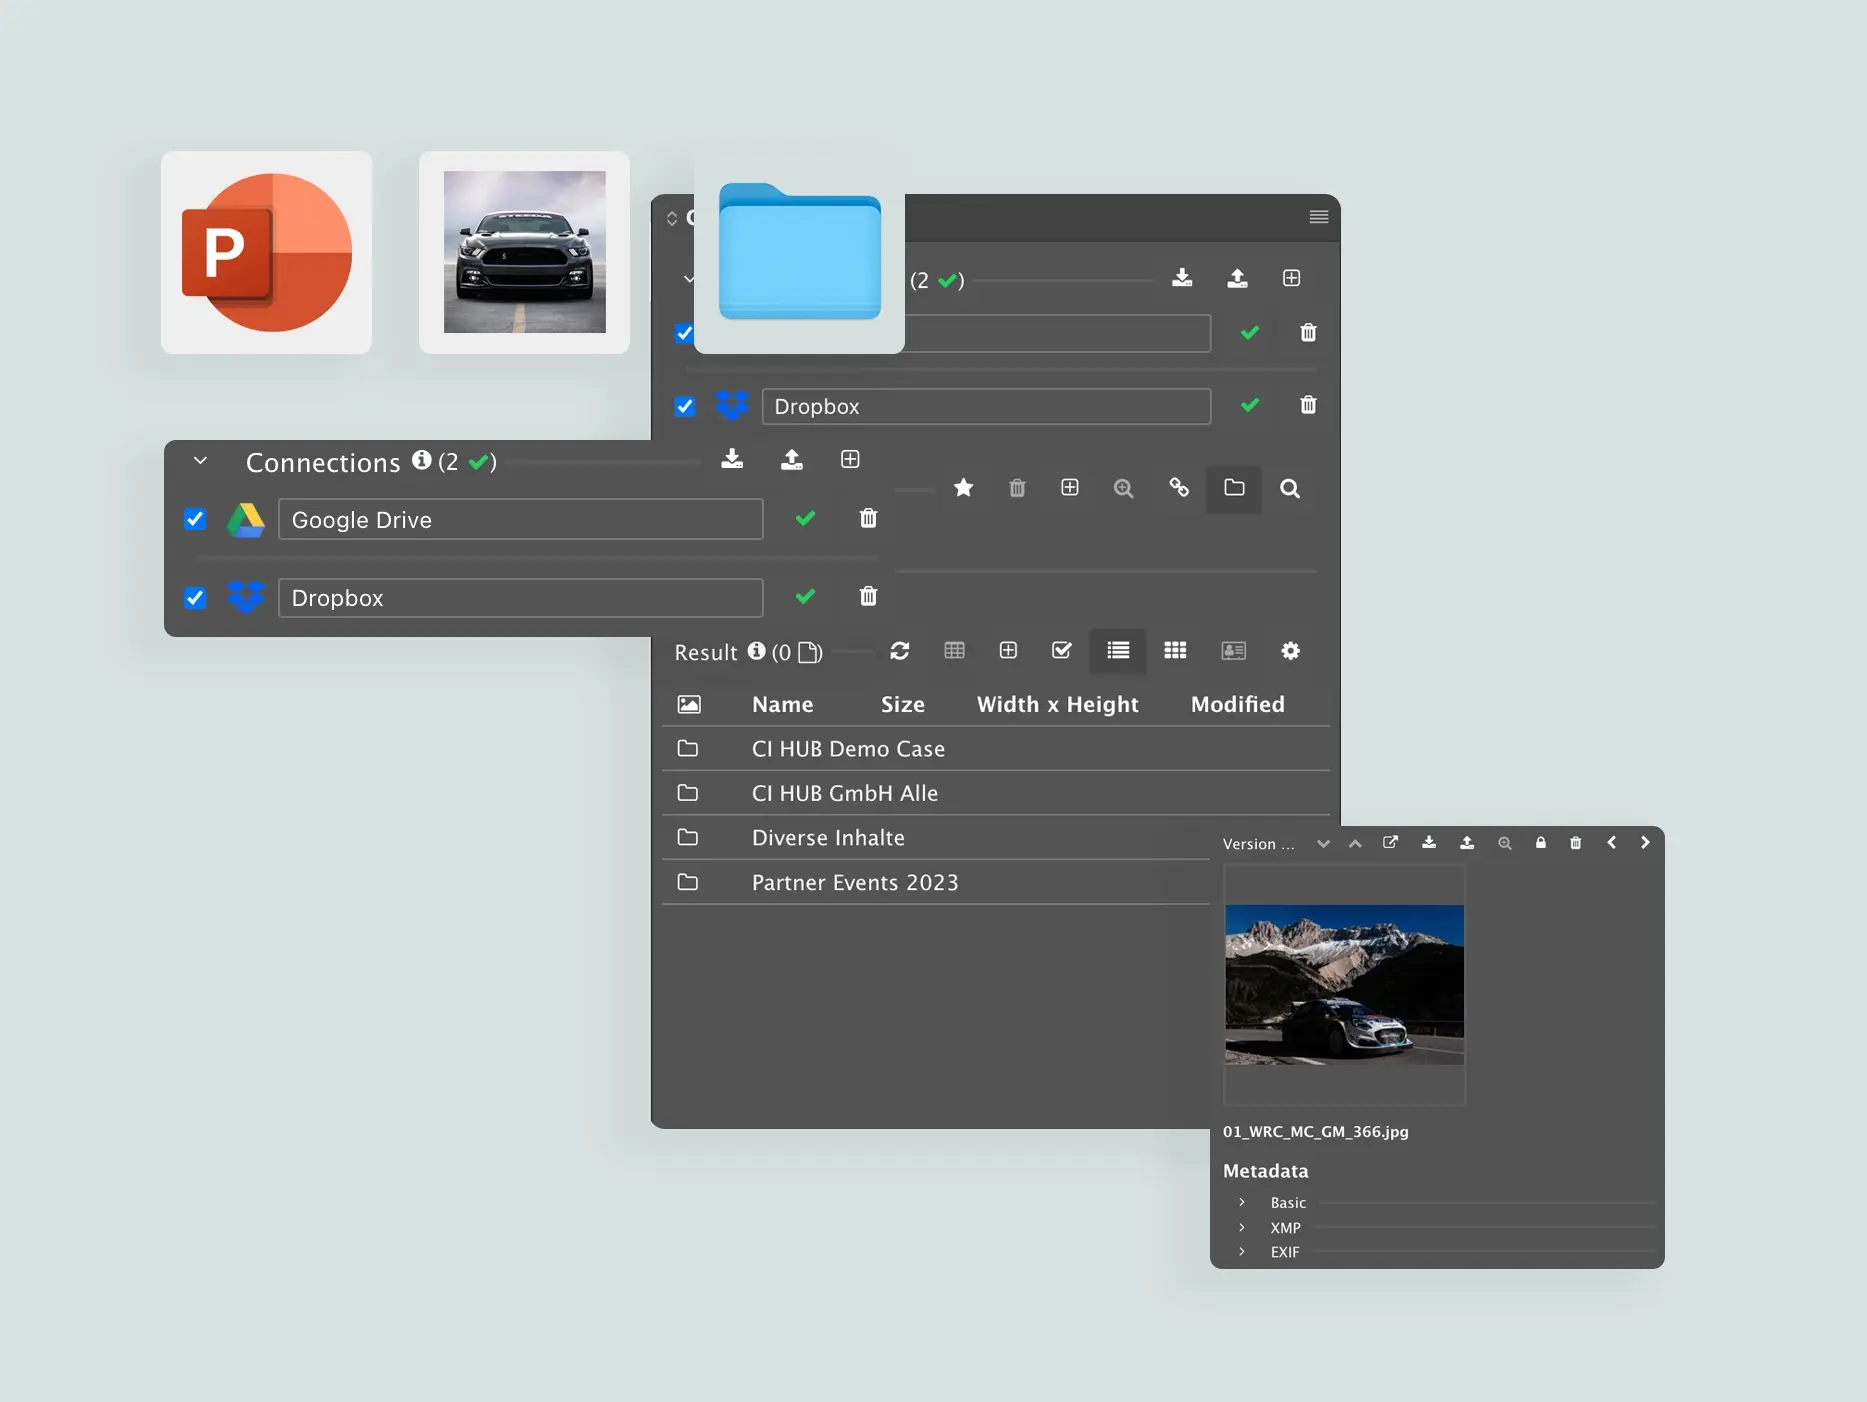Add a connection using back panel plus icon
This screenshot has height=1402, width=1867.
[x=1291, y=278]
